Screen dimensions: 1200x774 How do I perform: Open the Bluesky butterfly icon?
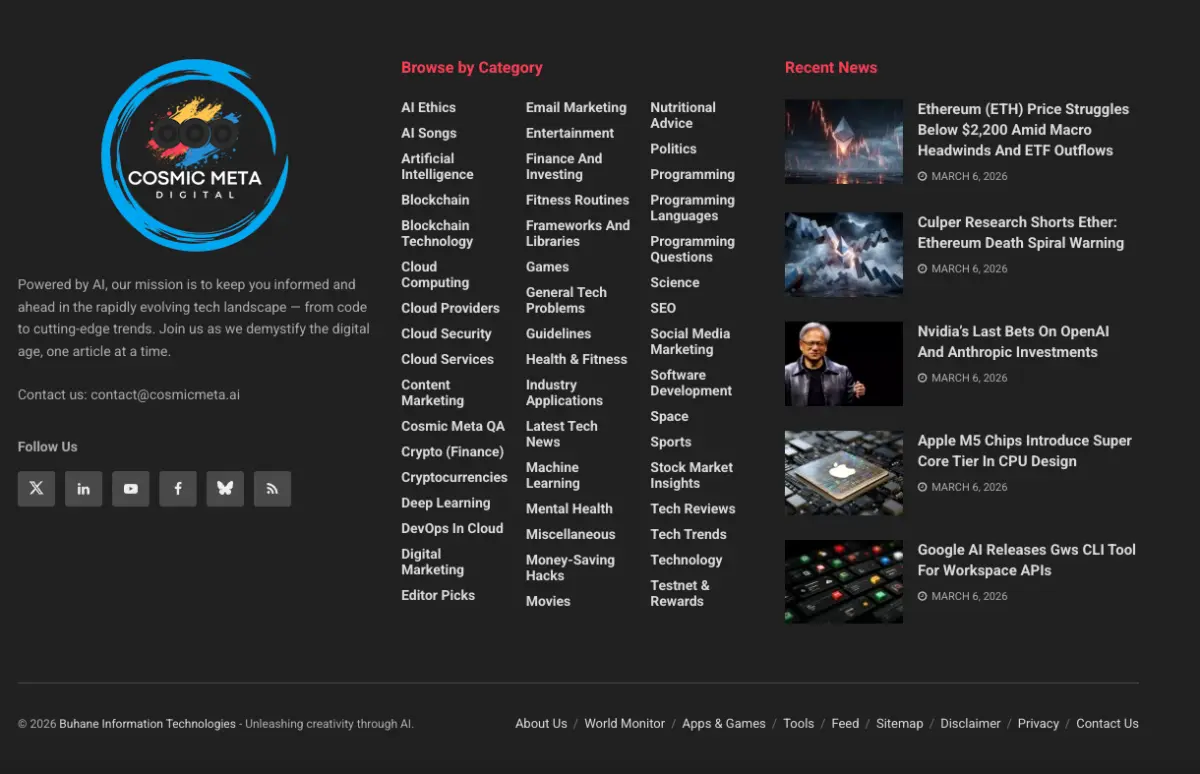tap(224, 488)
